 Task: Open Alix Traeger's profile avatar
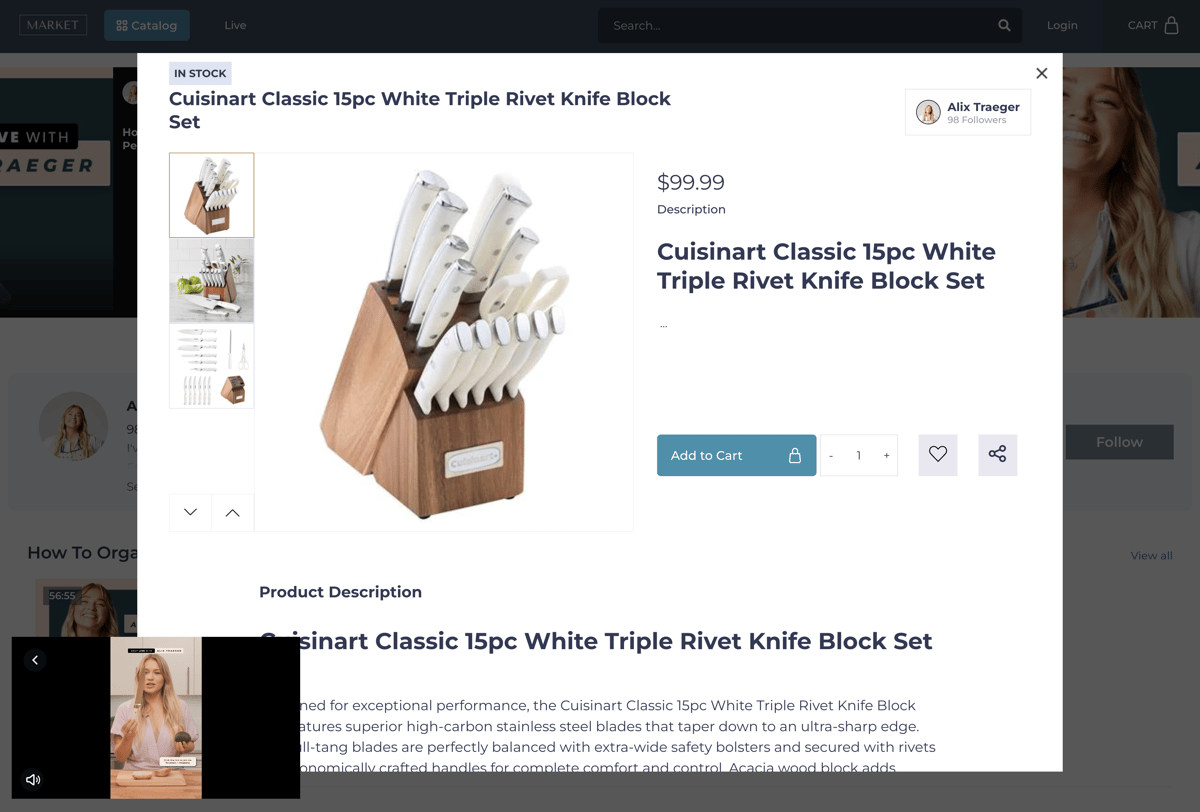[928, 112]
